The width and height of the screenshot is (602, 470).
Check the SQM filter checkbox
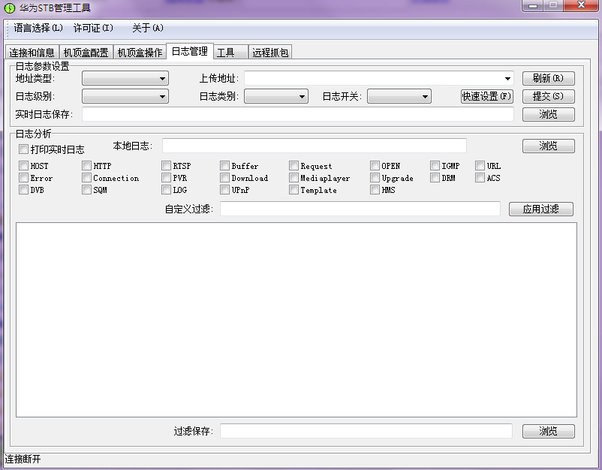(x=87, y=190)
